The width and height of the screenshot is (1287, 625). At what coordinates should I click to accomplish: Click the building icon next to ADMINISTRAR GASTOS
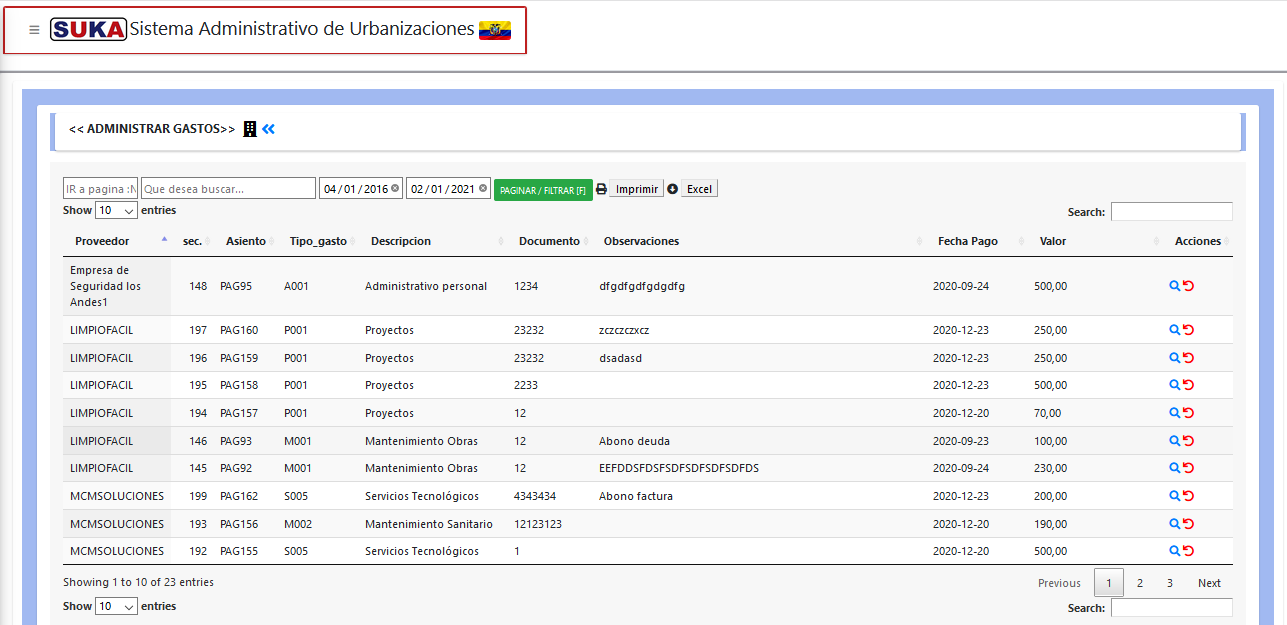(x=250, y=129)
